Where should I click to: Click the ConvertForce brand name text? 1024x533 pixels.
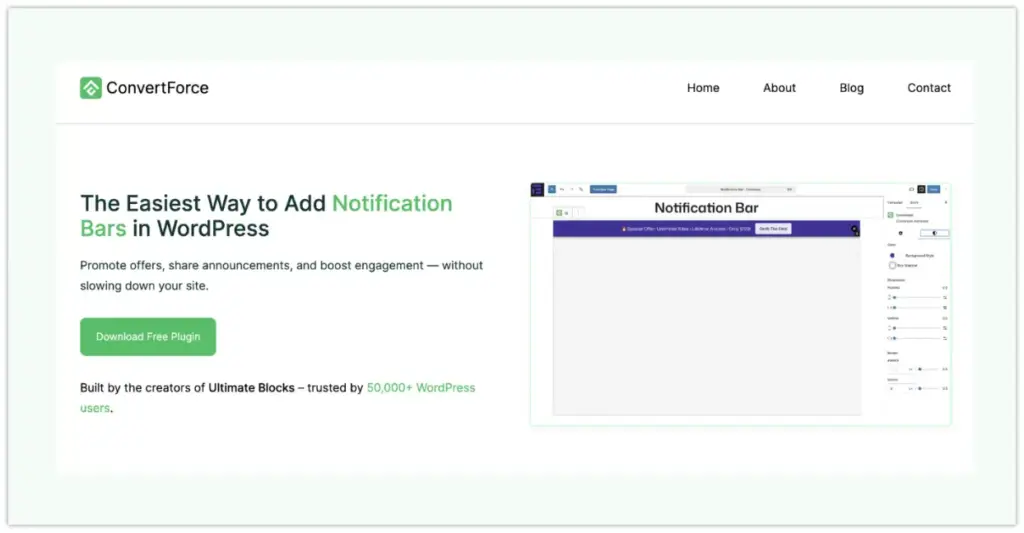click(157, 88)
